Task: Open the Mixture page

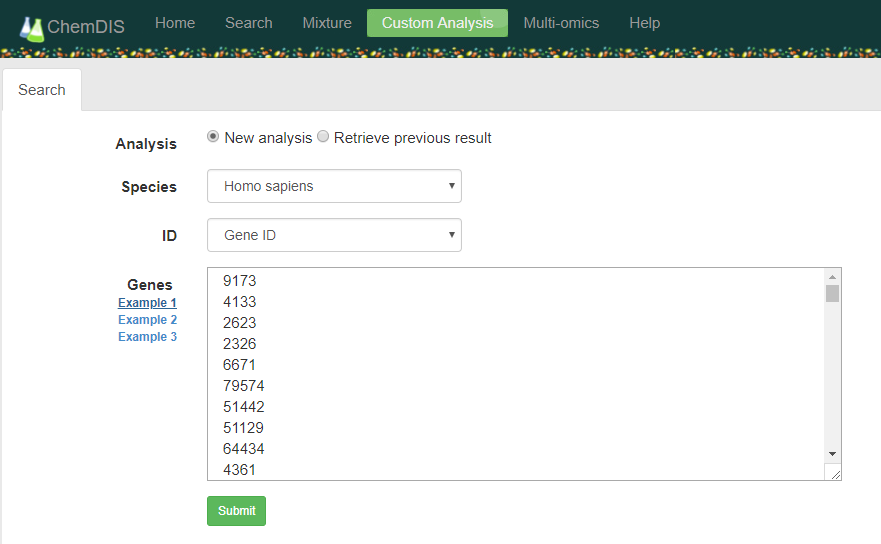Action: coord(327,23)
